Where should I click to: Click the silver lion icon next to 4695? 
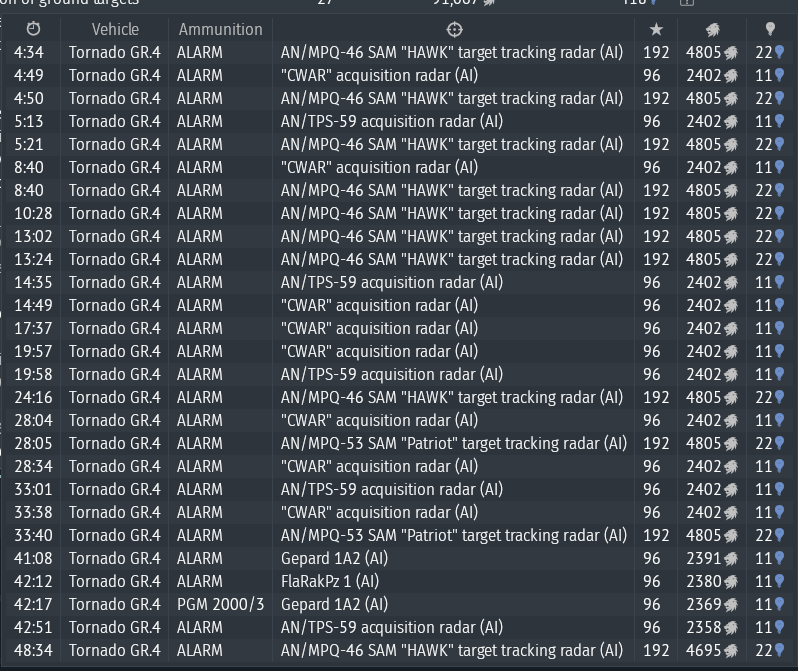click(731, 651)
